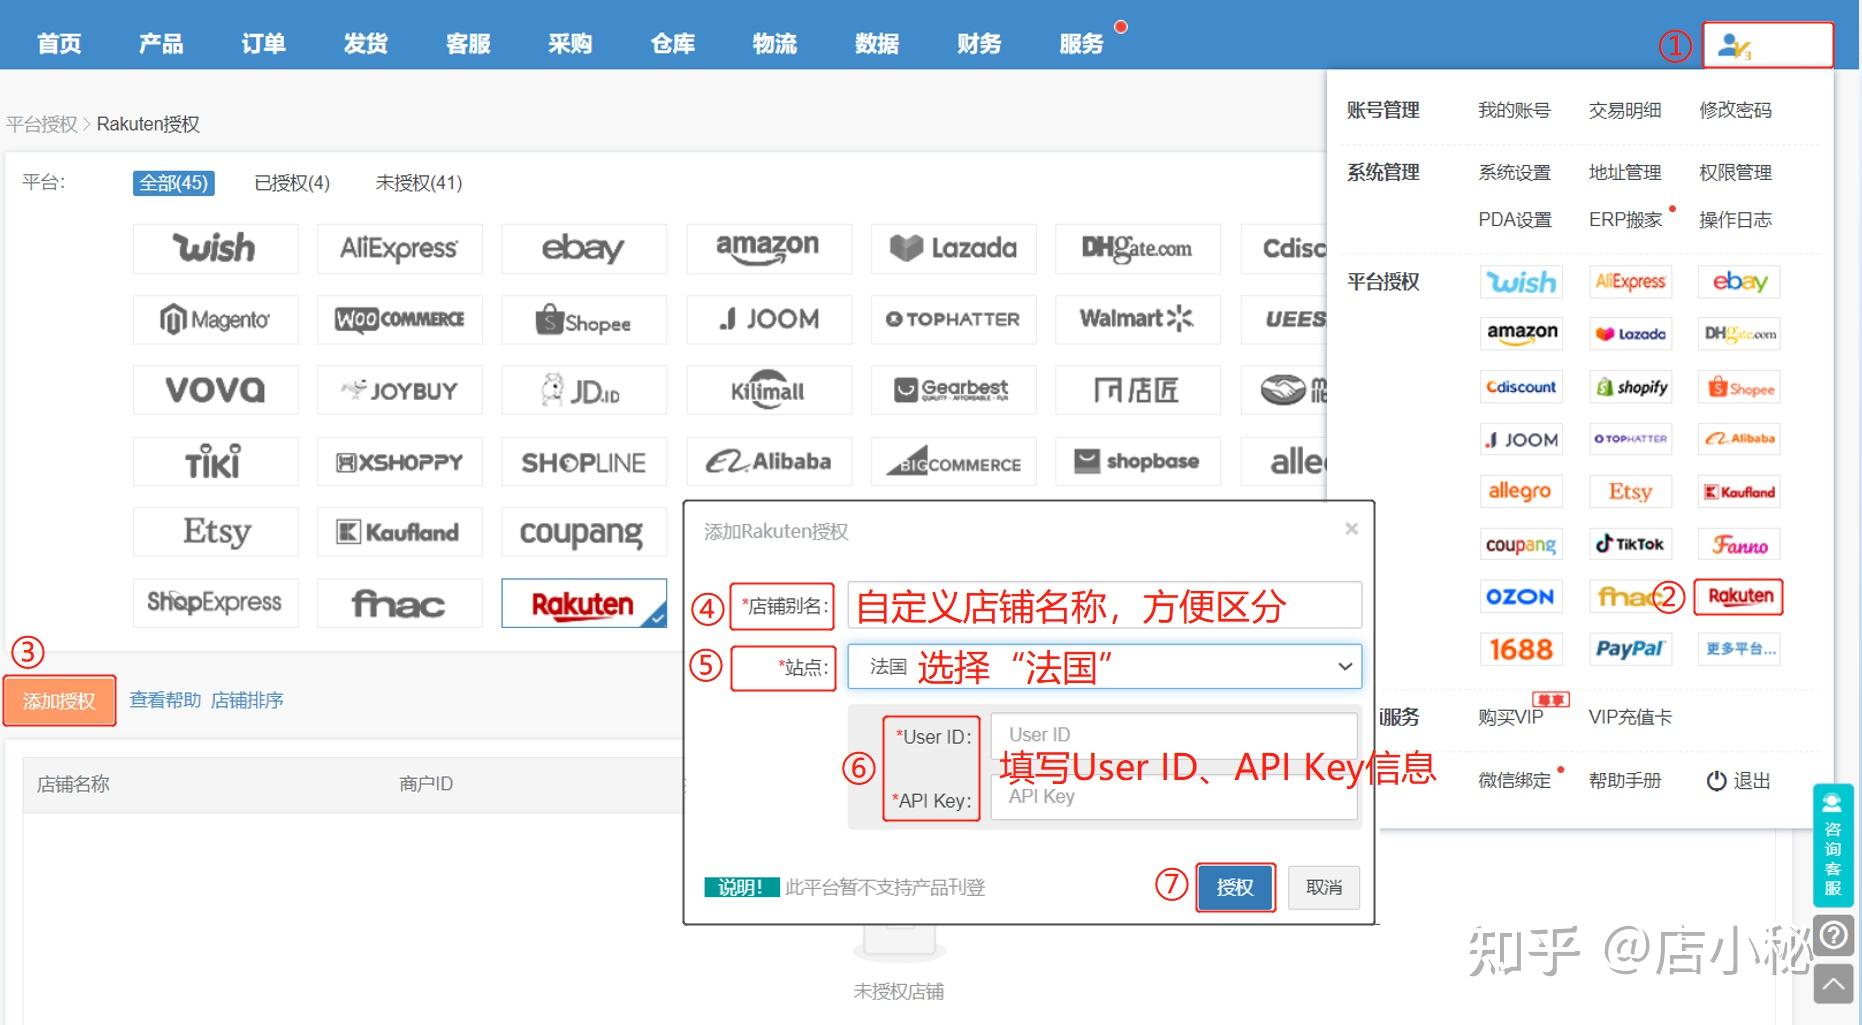This screenshot has width=1862, height=1025.
Task: Close the Rakuten authorization dialog
Action: click(x=1352, y=528)
